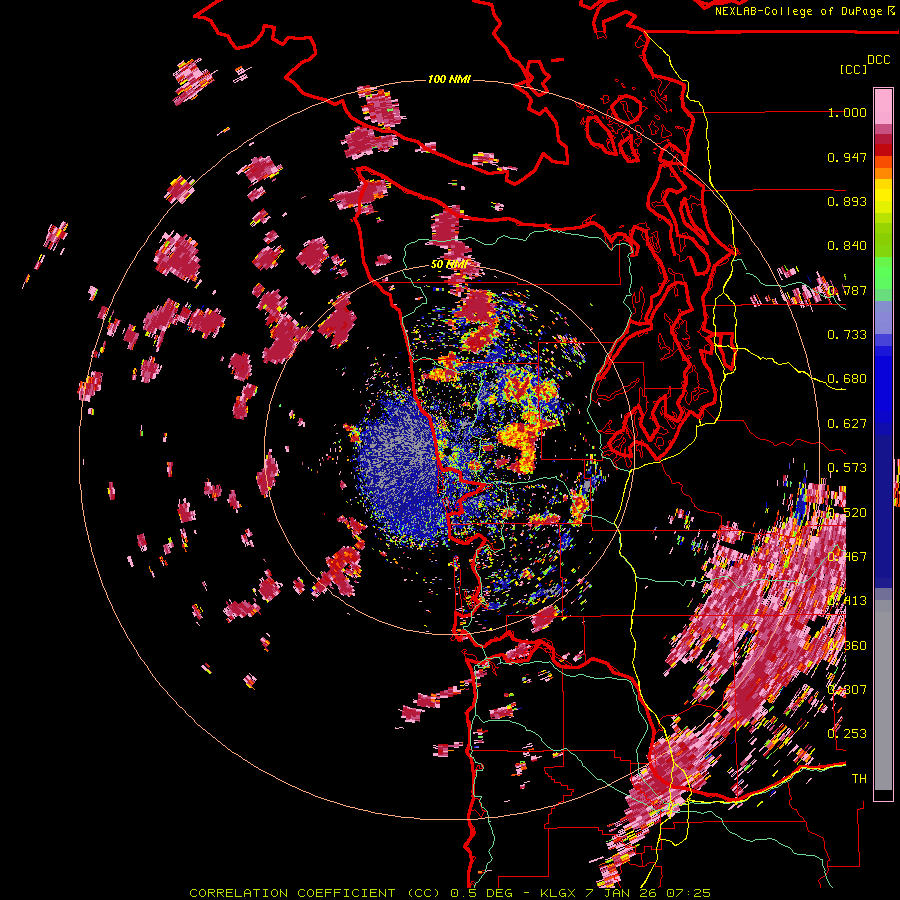Screen dimensions: 900x900
Task: Pick the dark red segment of color bar
Action: tap(883, 150)
